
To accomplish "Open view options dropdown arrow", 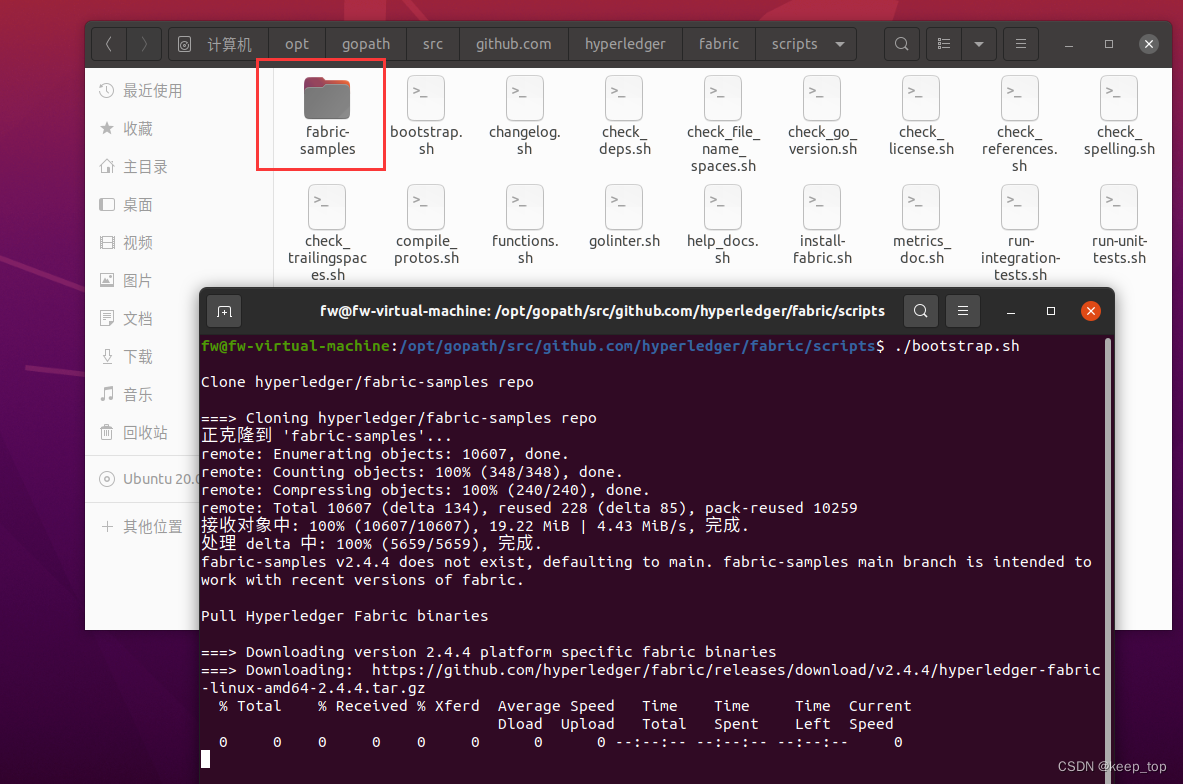I will coord(979,44).
